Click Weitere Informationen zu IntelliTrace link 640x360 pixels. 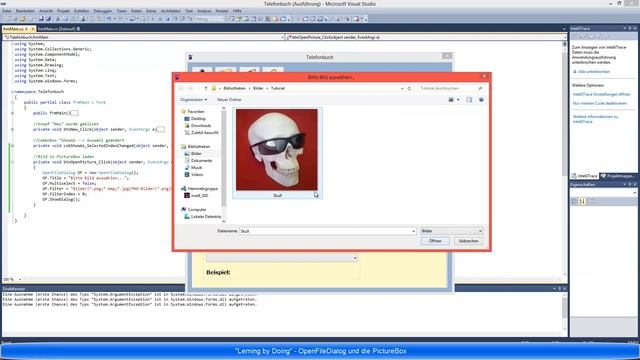pos(595,119)
